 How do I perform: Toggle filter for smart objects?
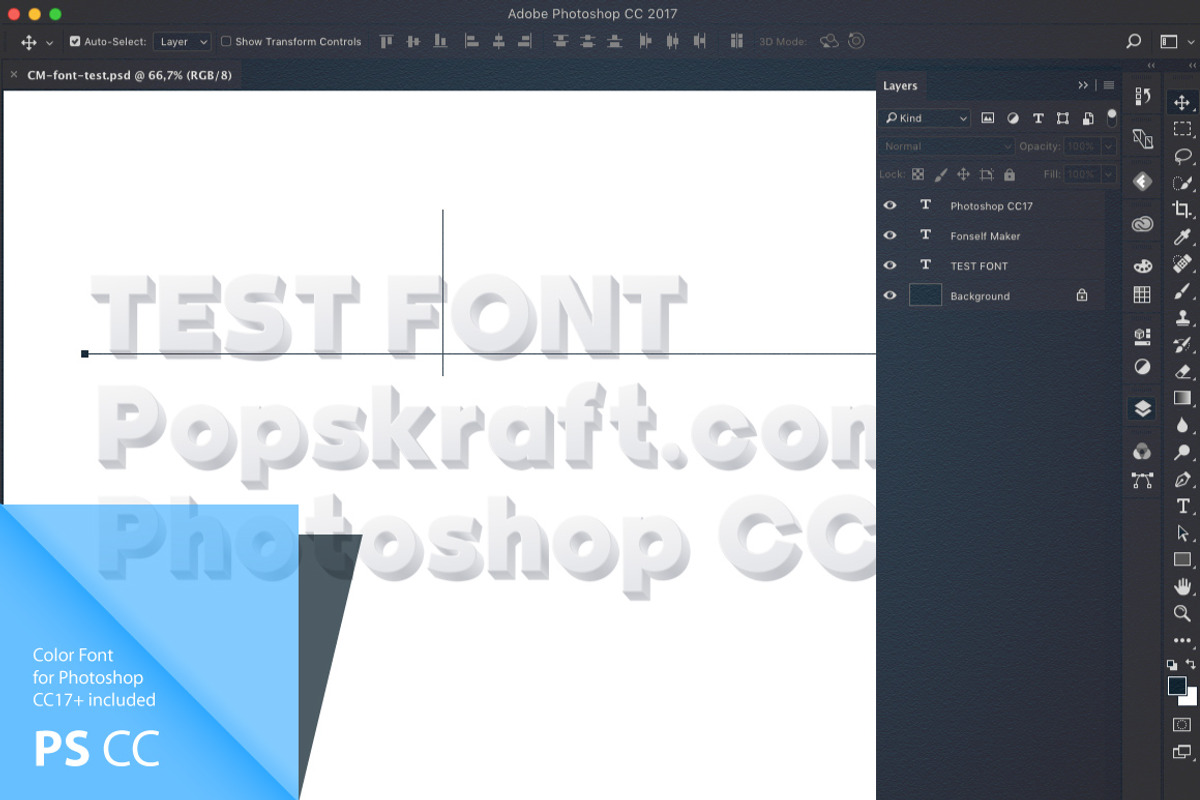tap(1088, 118)
